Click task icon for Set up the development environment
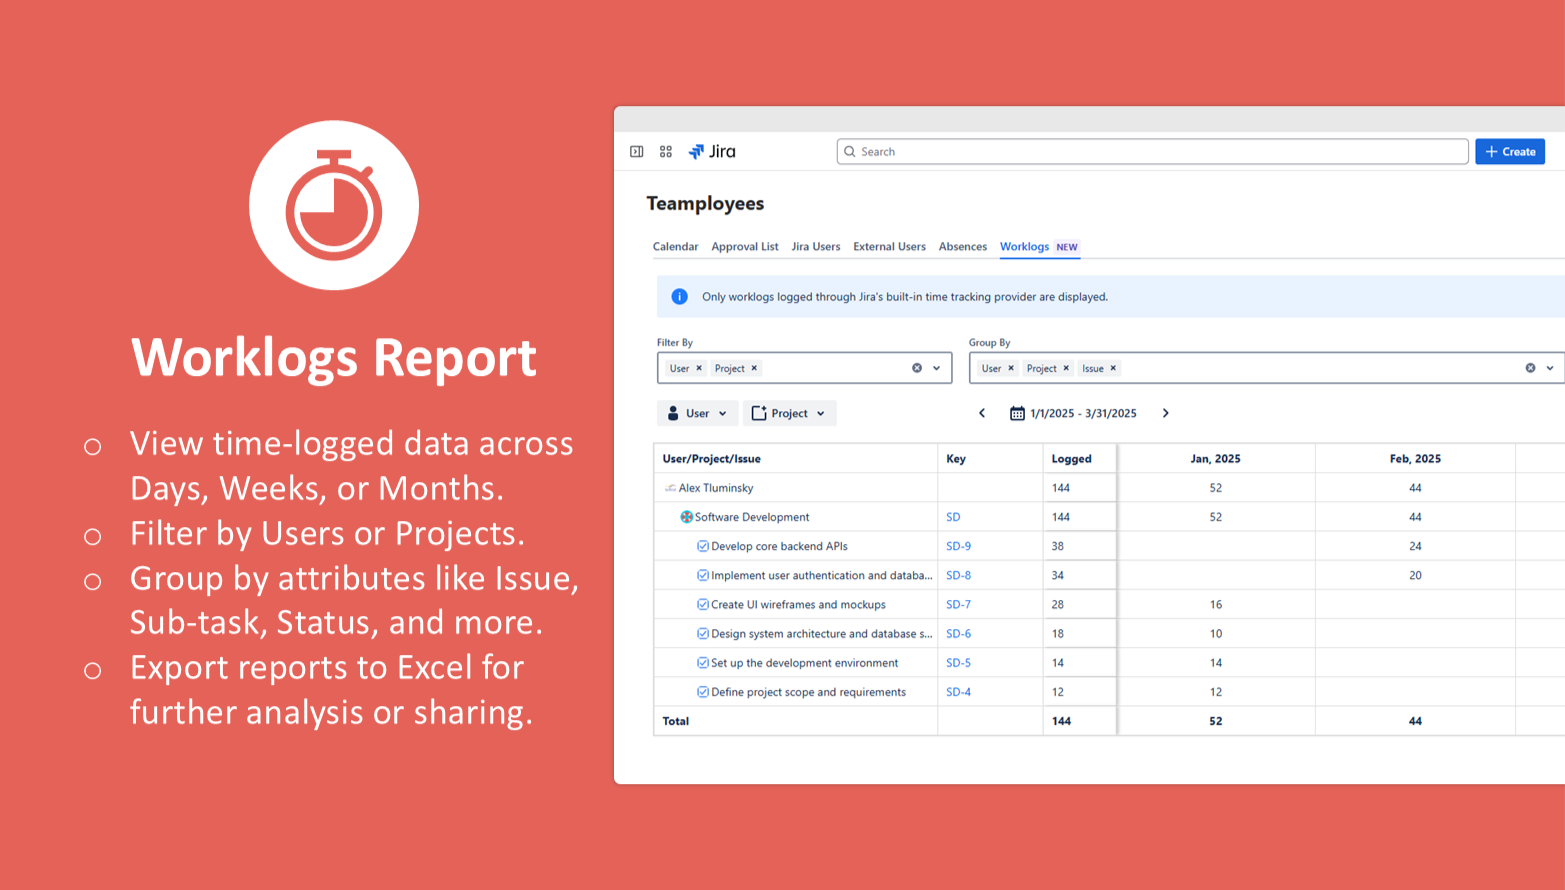This screenshot has height=890, width=1565. [703, 663]
